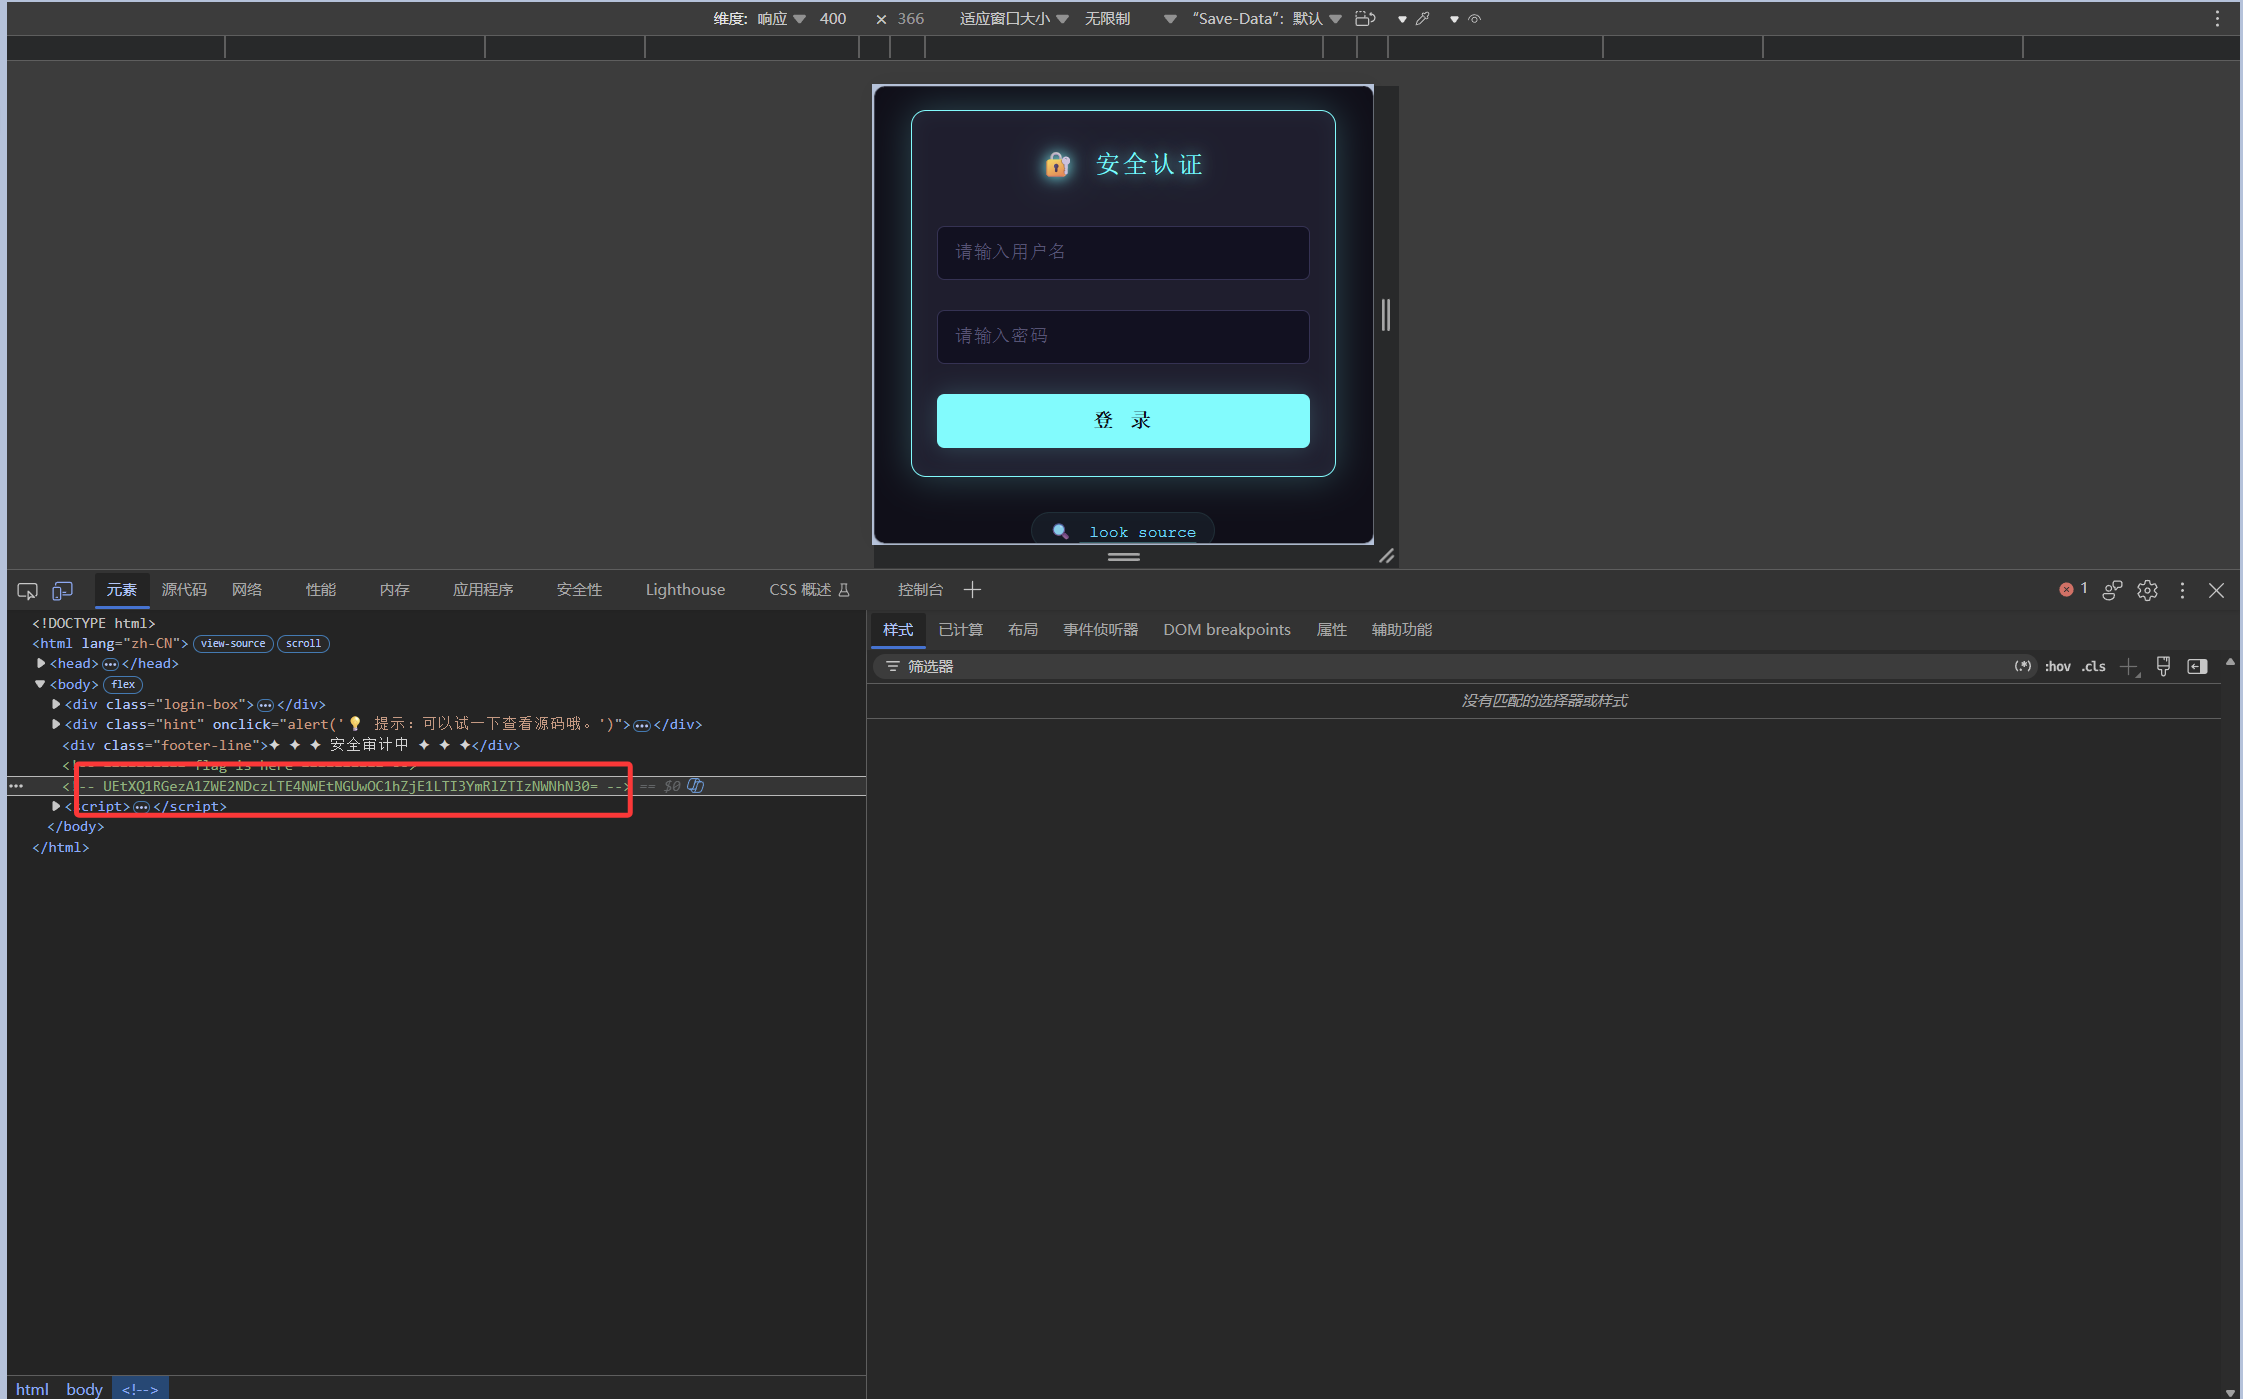2243x1399 pixels.
Task: Click the look source hint button
Action: (x=1123, y=531)
